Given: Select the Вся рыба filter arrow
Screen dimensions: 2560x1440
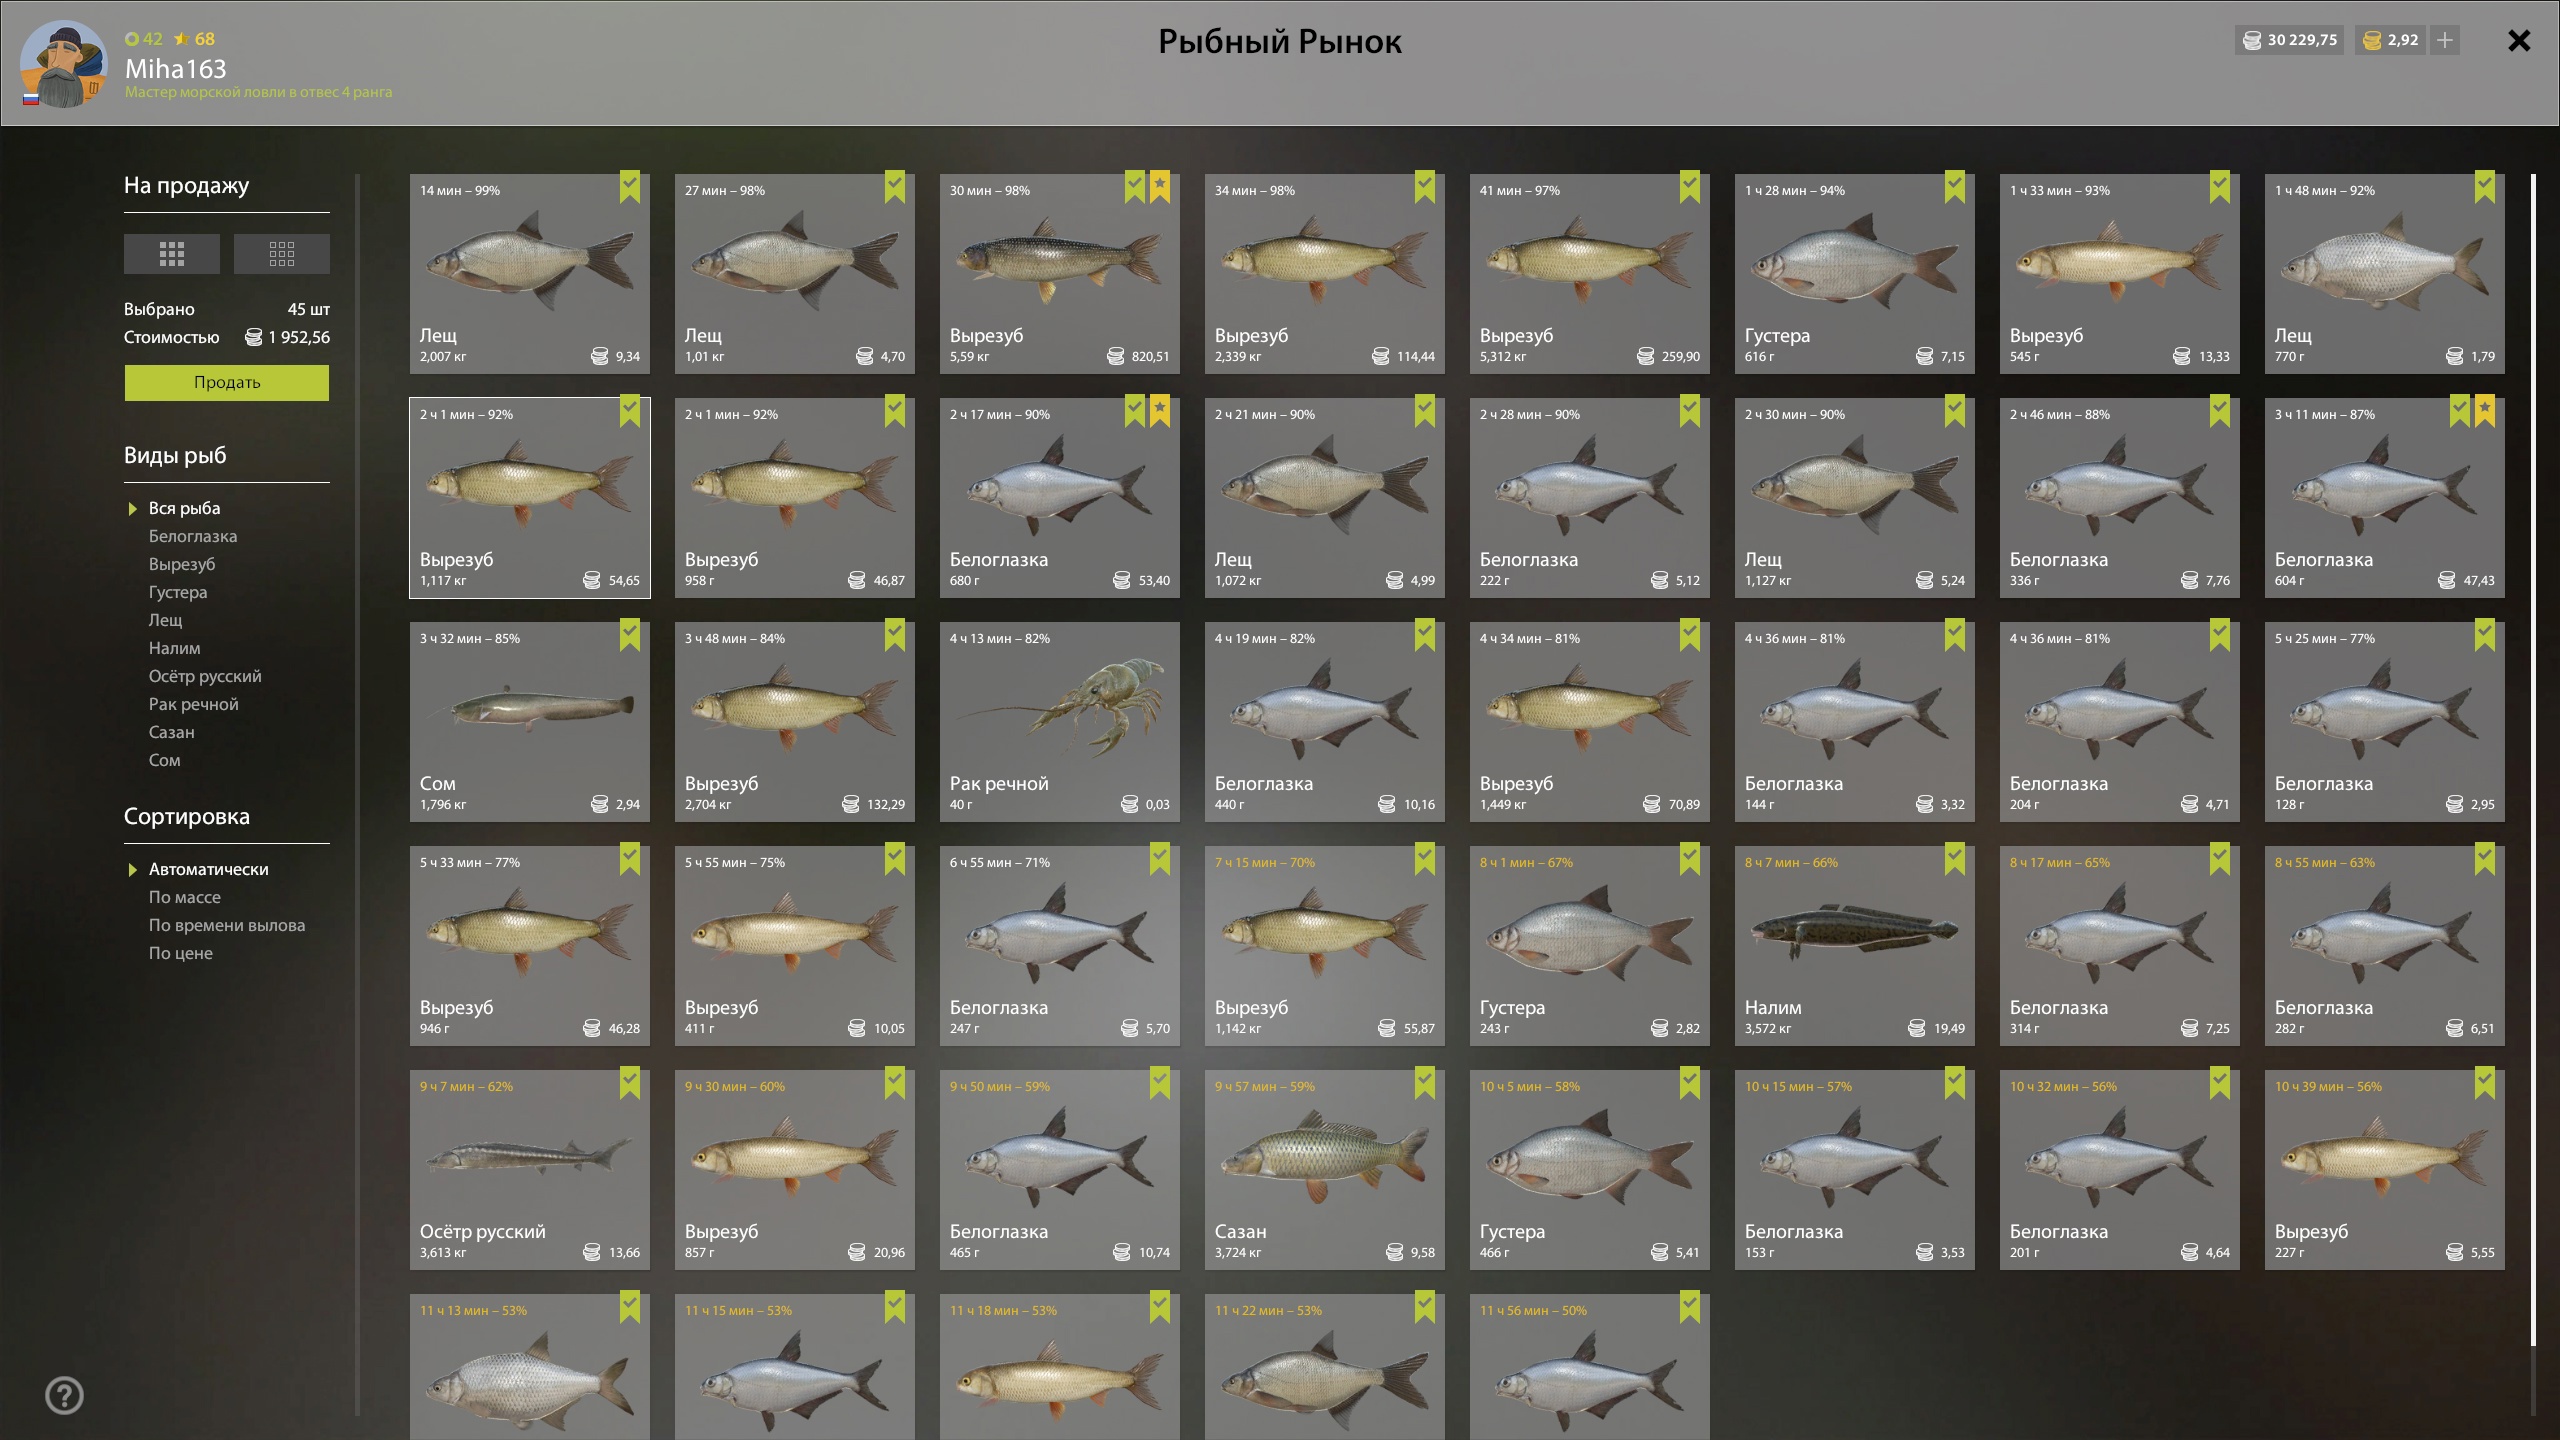Looking at the screenshot, I should pyautogui.click(x=132, y=509).
